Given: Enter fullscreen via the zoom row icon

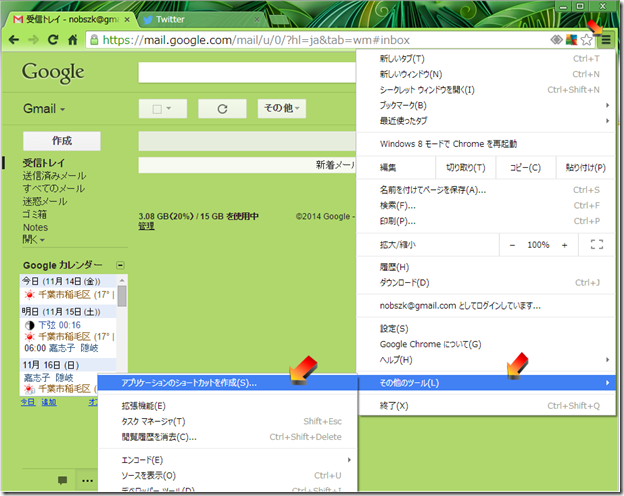Looking at the screenshot, I should 597,244.
